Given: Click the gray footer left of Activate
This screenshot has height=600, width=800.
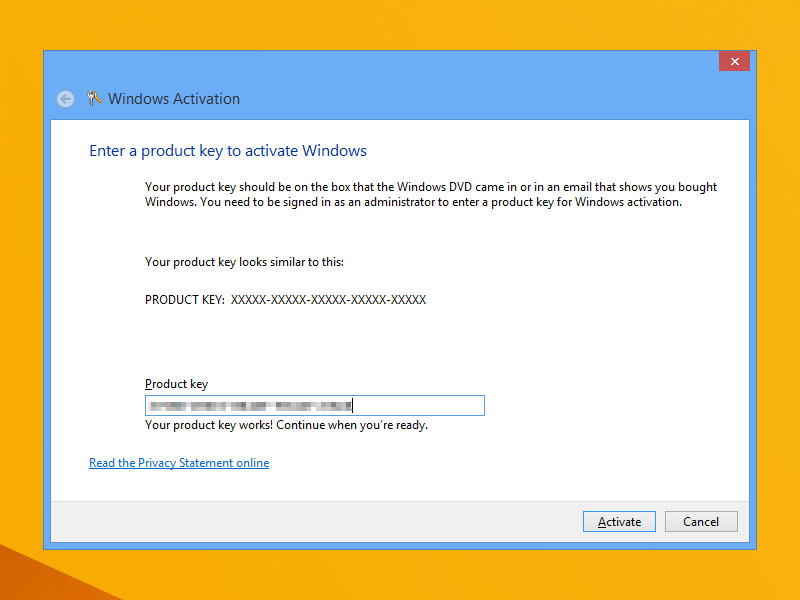Looking at the screenshot, I should [x=300, y=521].
